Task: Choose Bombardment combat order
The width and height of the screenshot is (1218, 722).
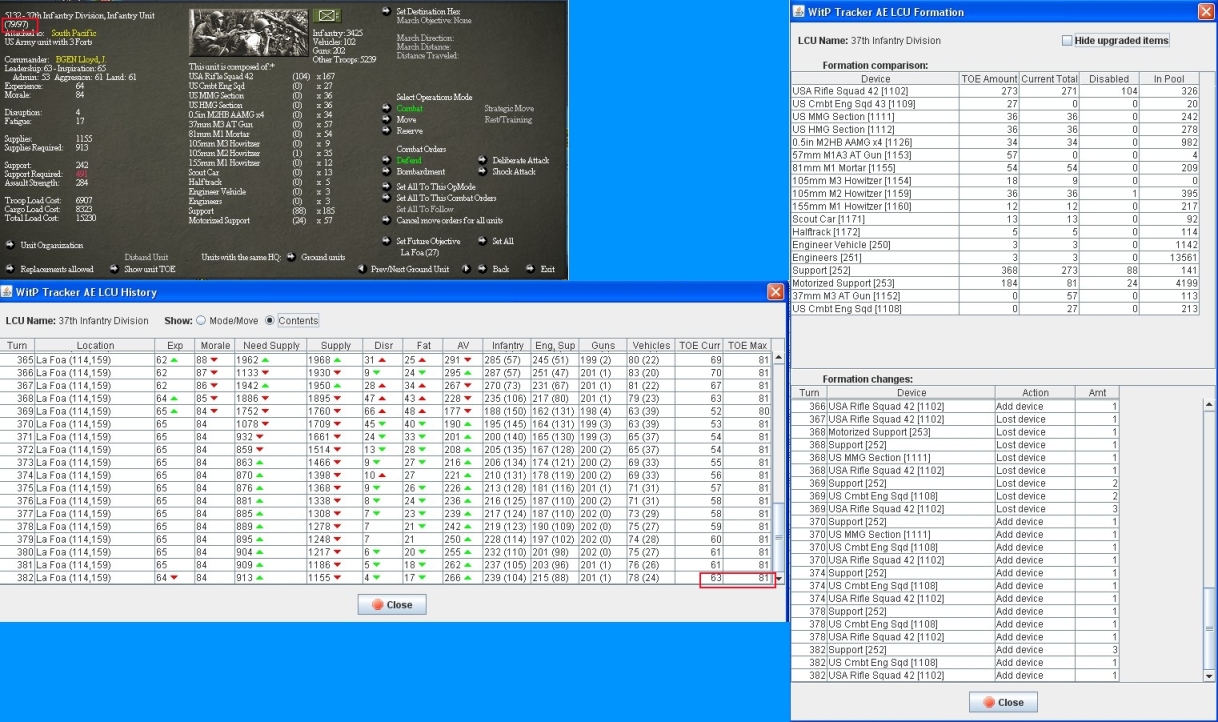Action: tap(420, 171)
